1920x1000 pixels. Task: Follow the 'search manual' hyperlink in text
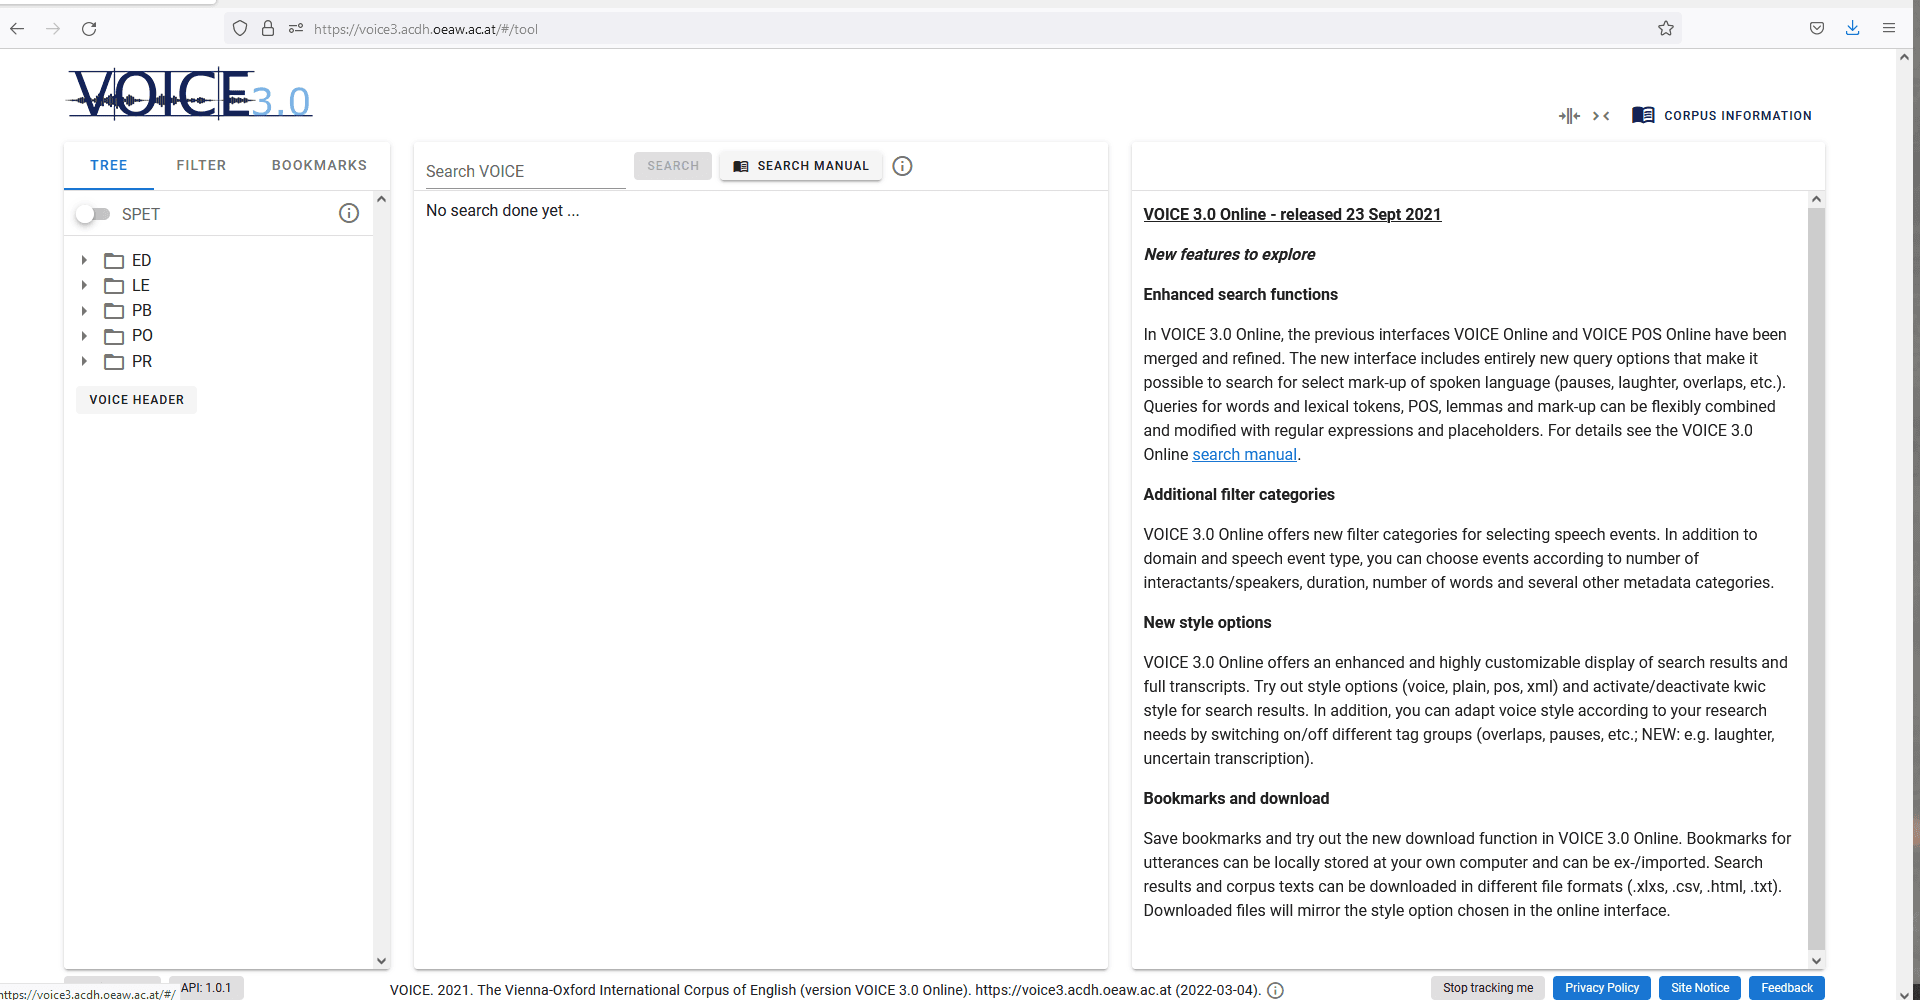click(1244, 454)
